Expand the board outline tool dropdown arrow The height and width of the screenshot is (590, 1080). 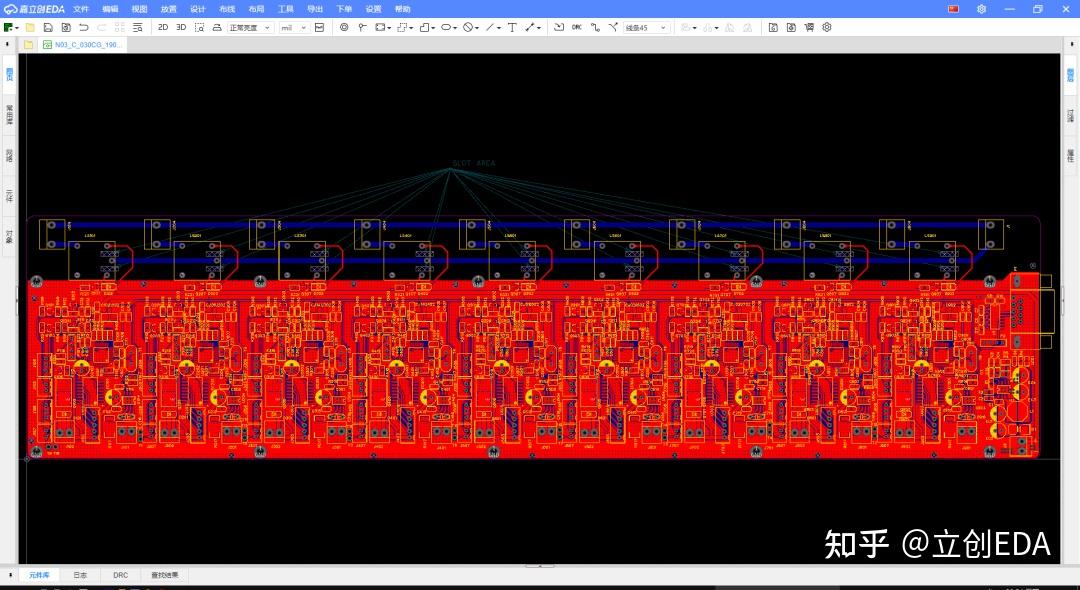tap(434, 28)
